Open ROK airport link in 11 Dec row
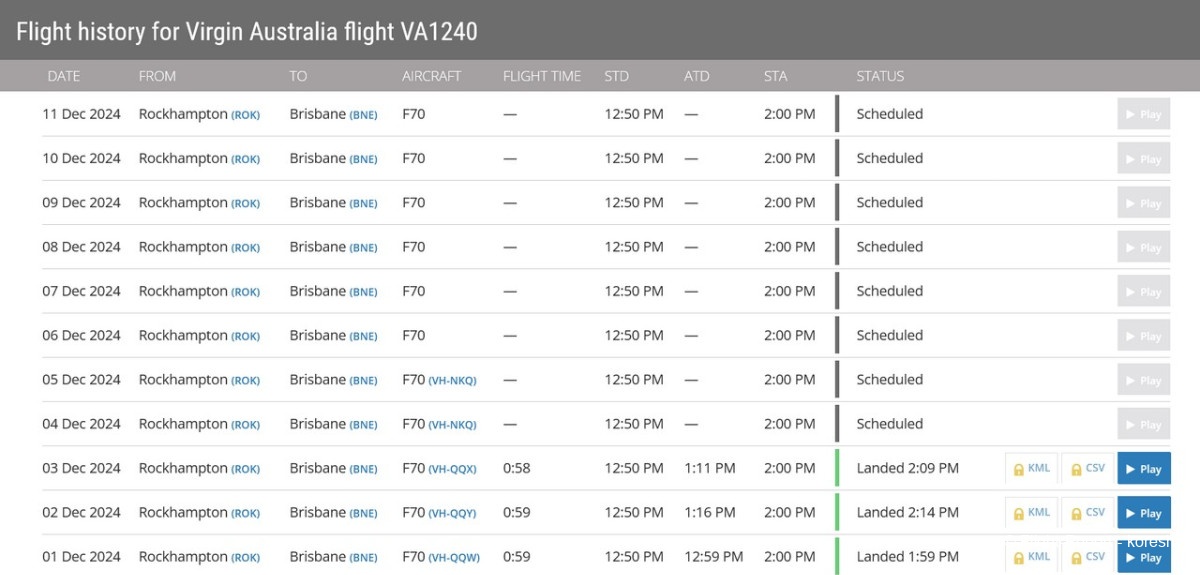This screenshot has height=575, width=1200. (x=245, y=115)
